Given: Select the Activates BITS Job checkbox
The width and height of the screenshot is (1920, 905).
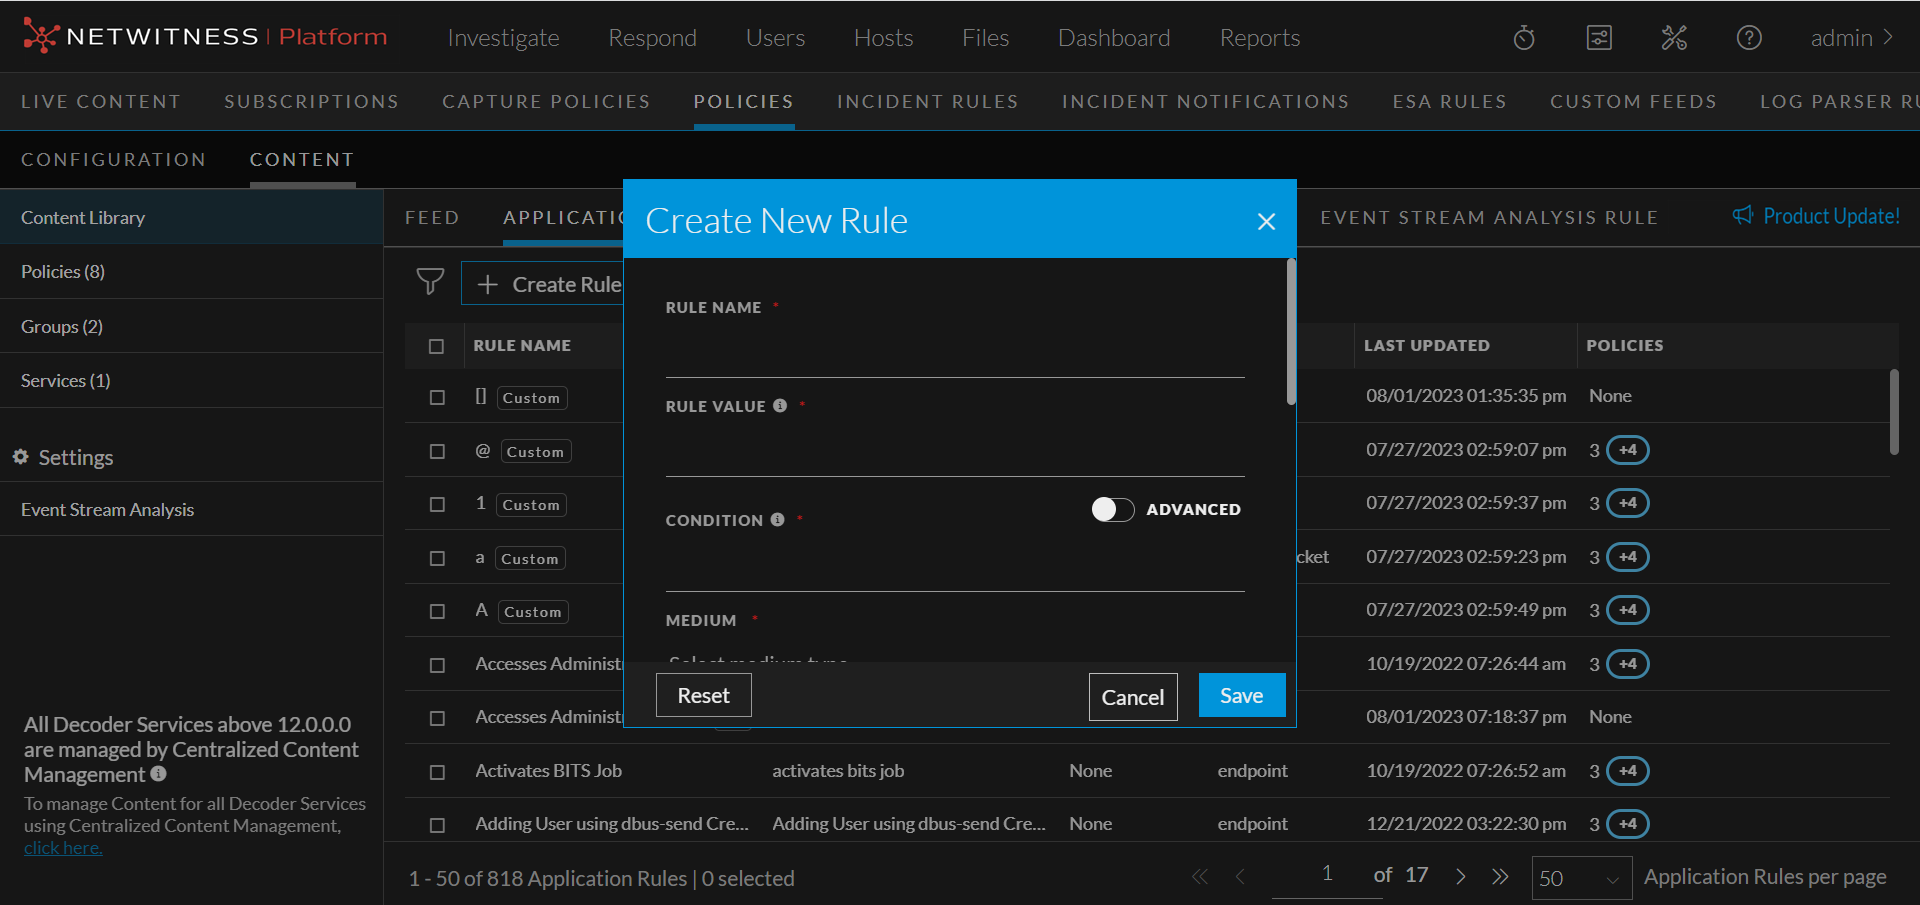Looking at the screenshot, I should pos(437,772).
